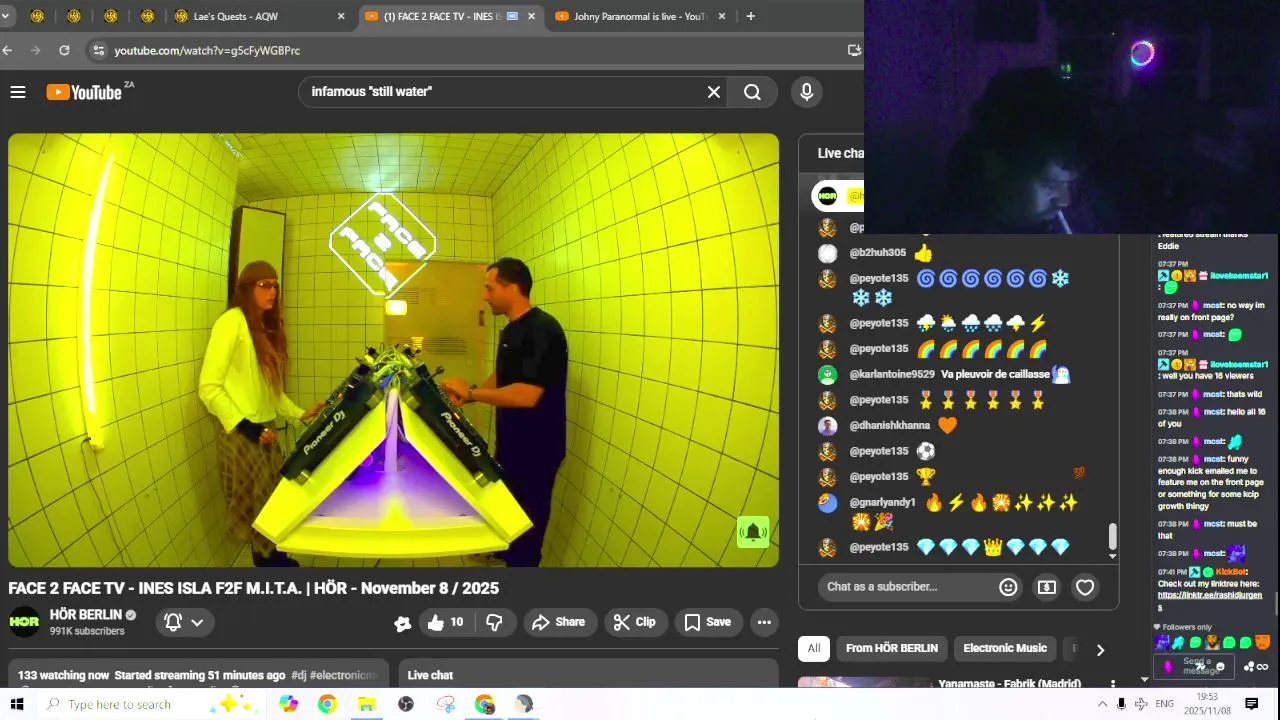Share the video

[x=559, y=622]
